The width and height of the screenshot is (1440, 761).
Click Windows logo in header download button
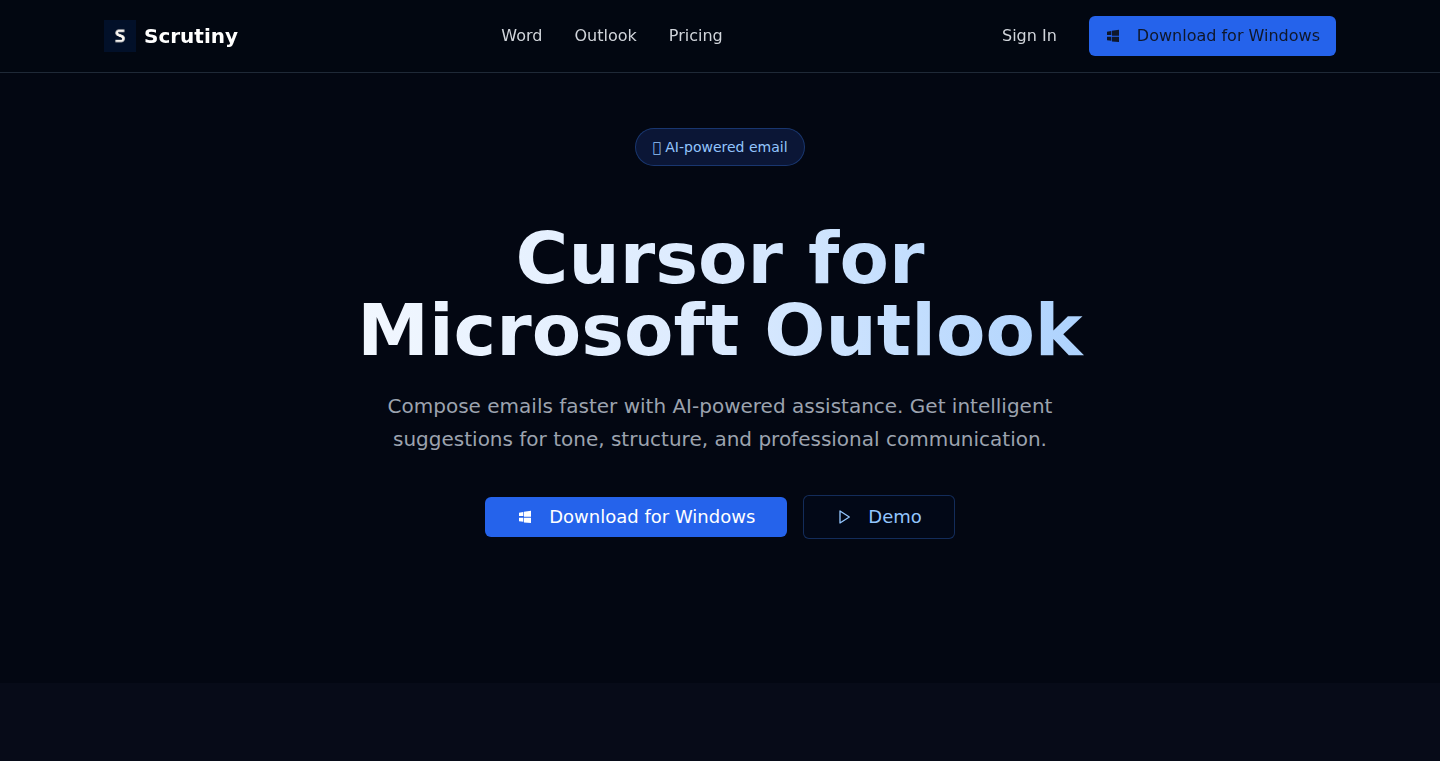(x=1113, y=36)
